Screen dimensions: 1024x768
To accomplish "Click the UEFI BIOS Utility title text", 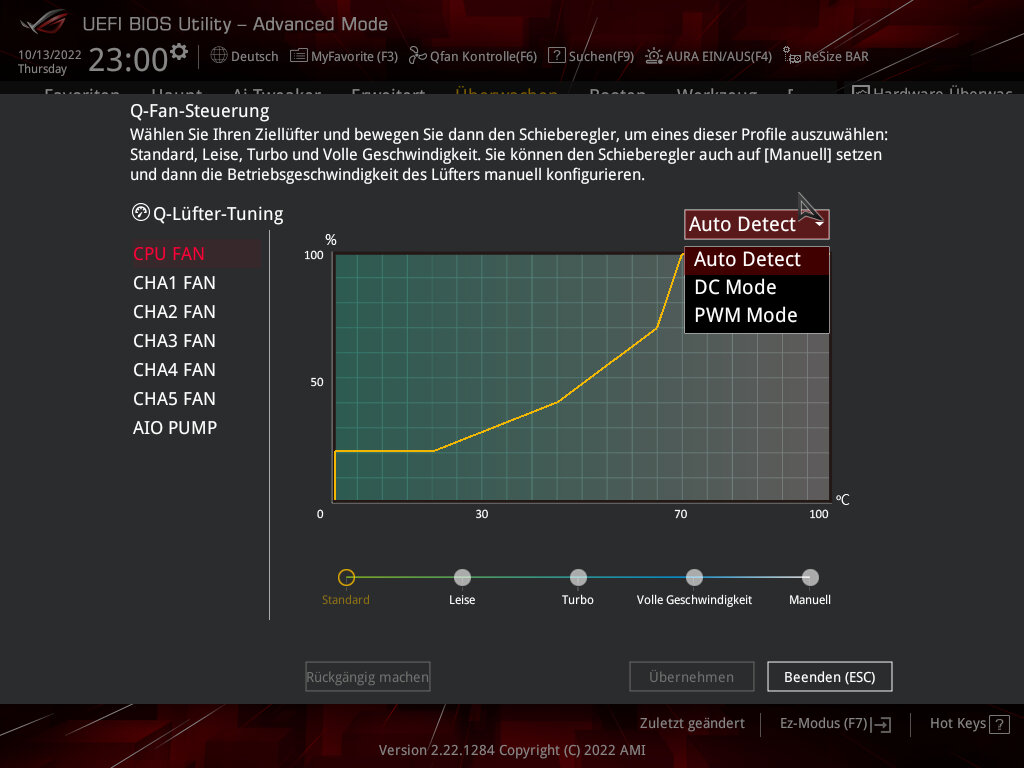I will [235, 24].
